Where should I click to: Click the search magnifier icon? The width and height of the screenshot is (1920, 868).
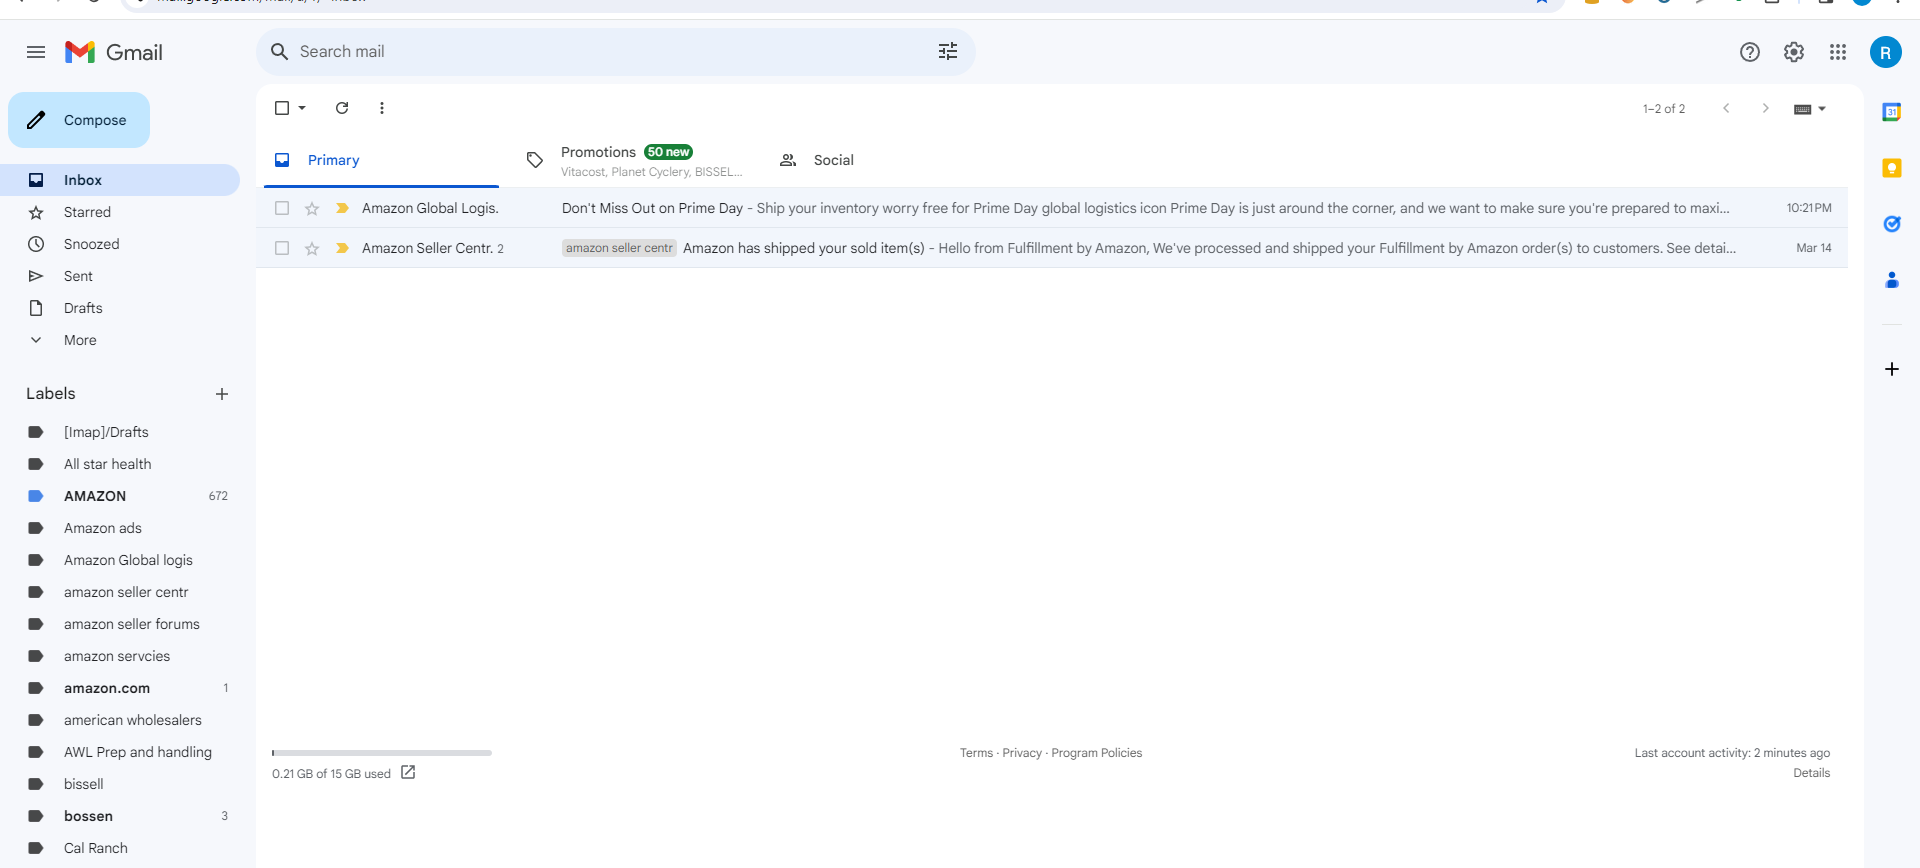click(x=280, y=52)
